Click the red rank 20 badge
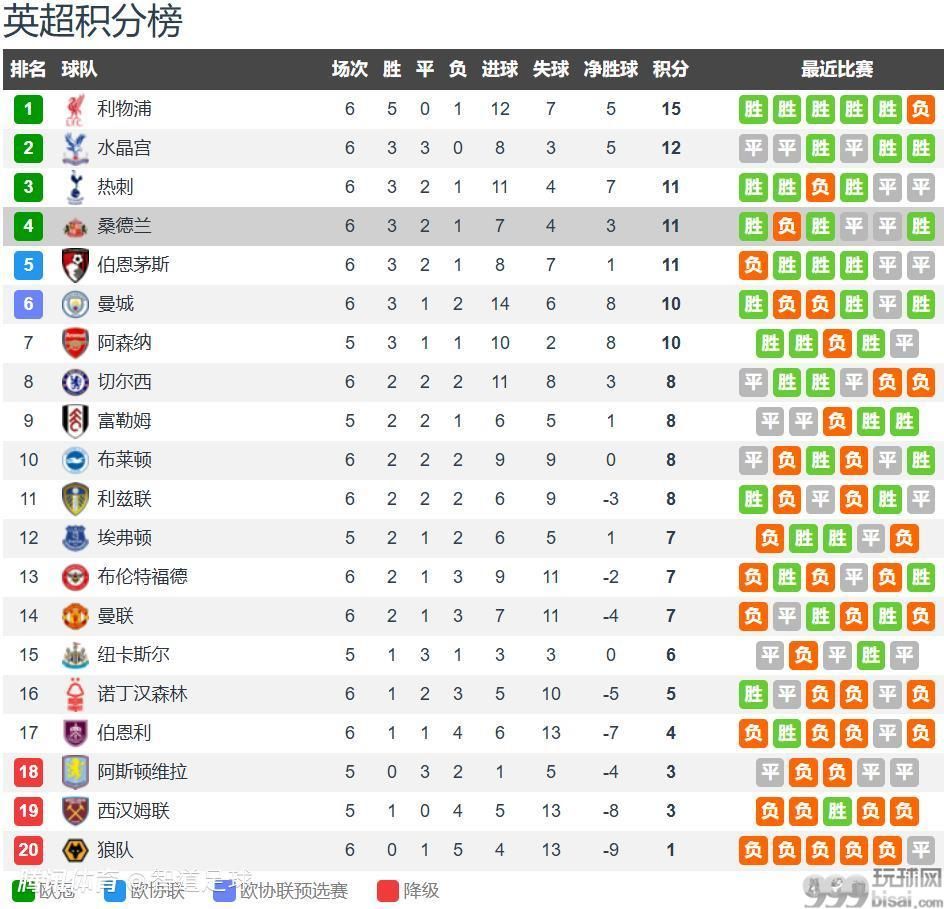The height and width of the screenshot is (909, 944). coord(28,850)
